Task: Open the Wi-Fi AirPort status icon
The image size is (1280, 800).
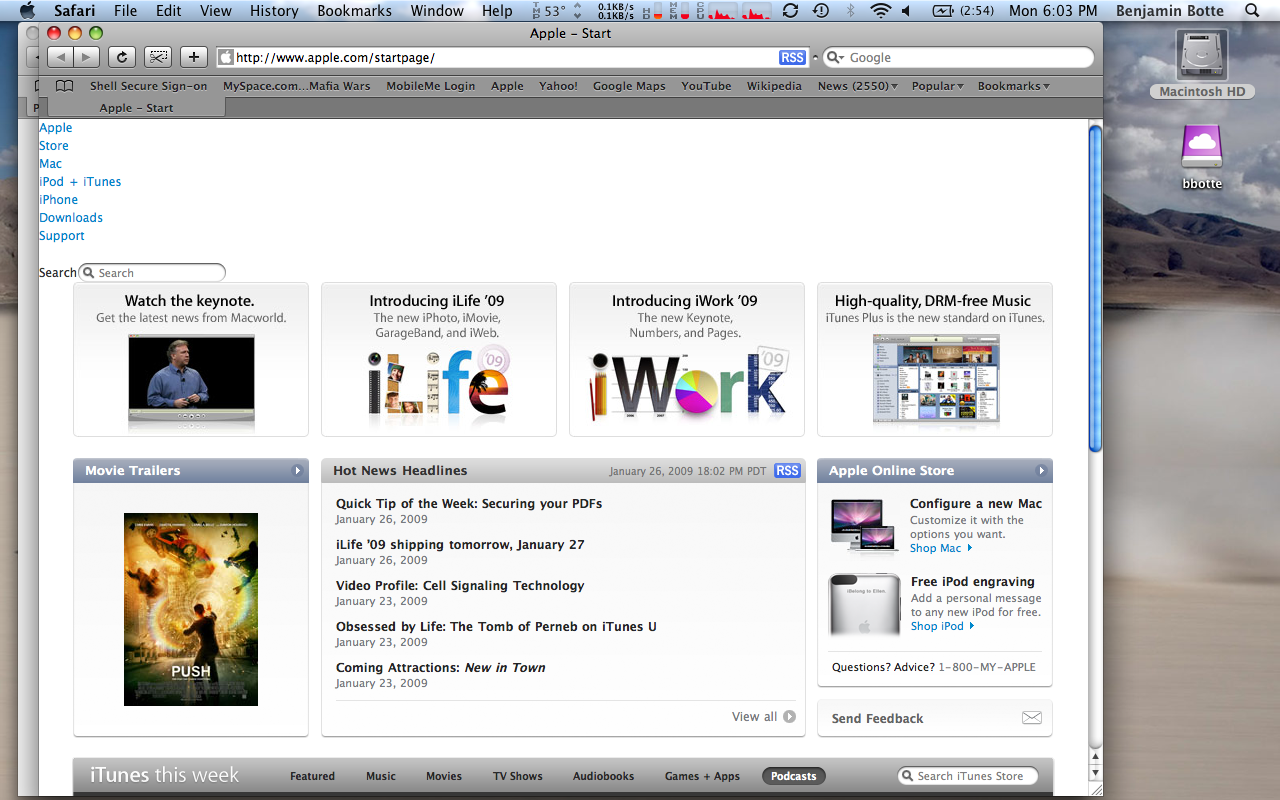Action: pyautogui.click(x=881, y=11)
